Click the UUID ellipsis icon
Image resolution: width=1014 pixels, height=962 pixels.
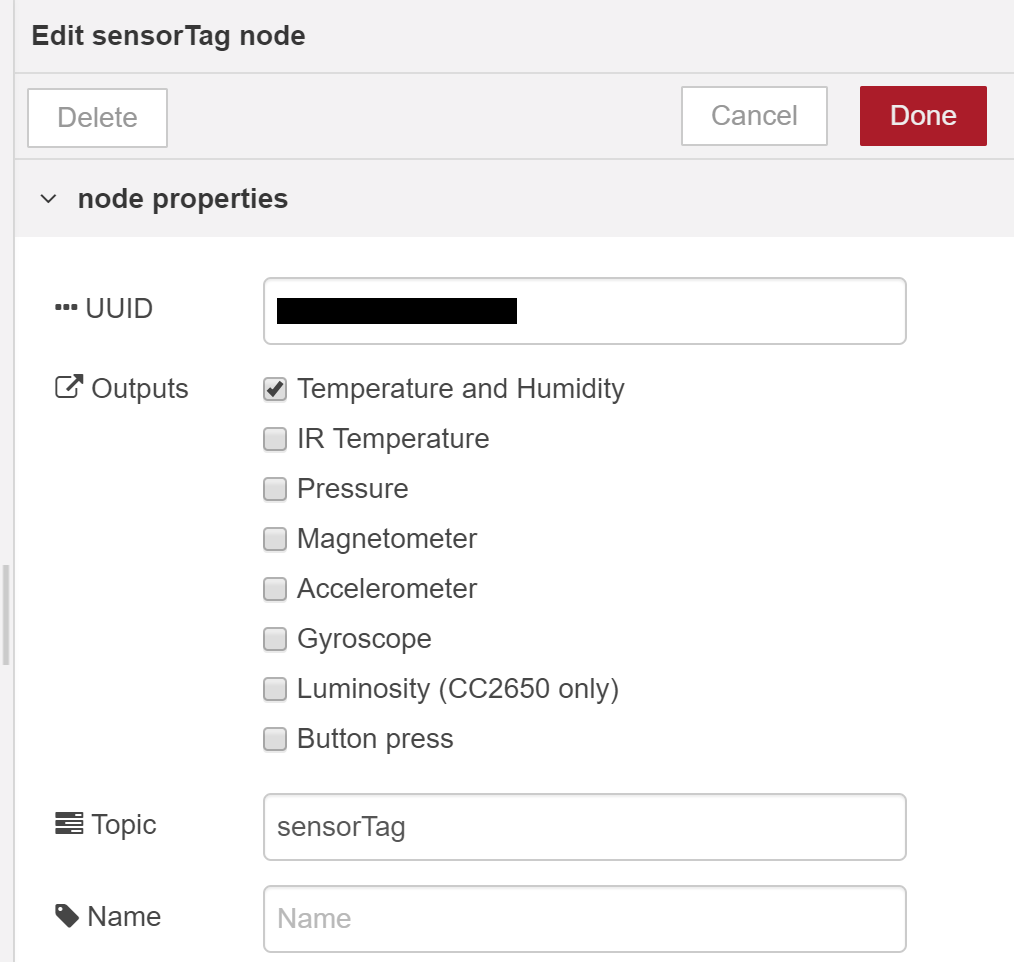[x=66, y=309]
